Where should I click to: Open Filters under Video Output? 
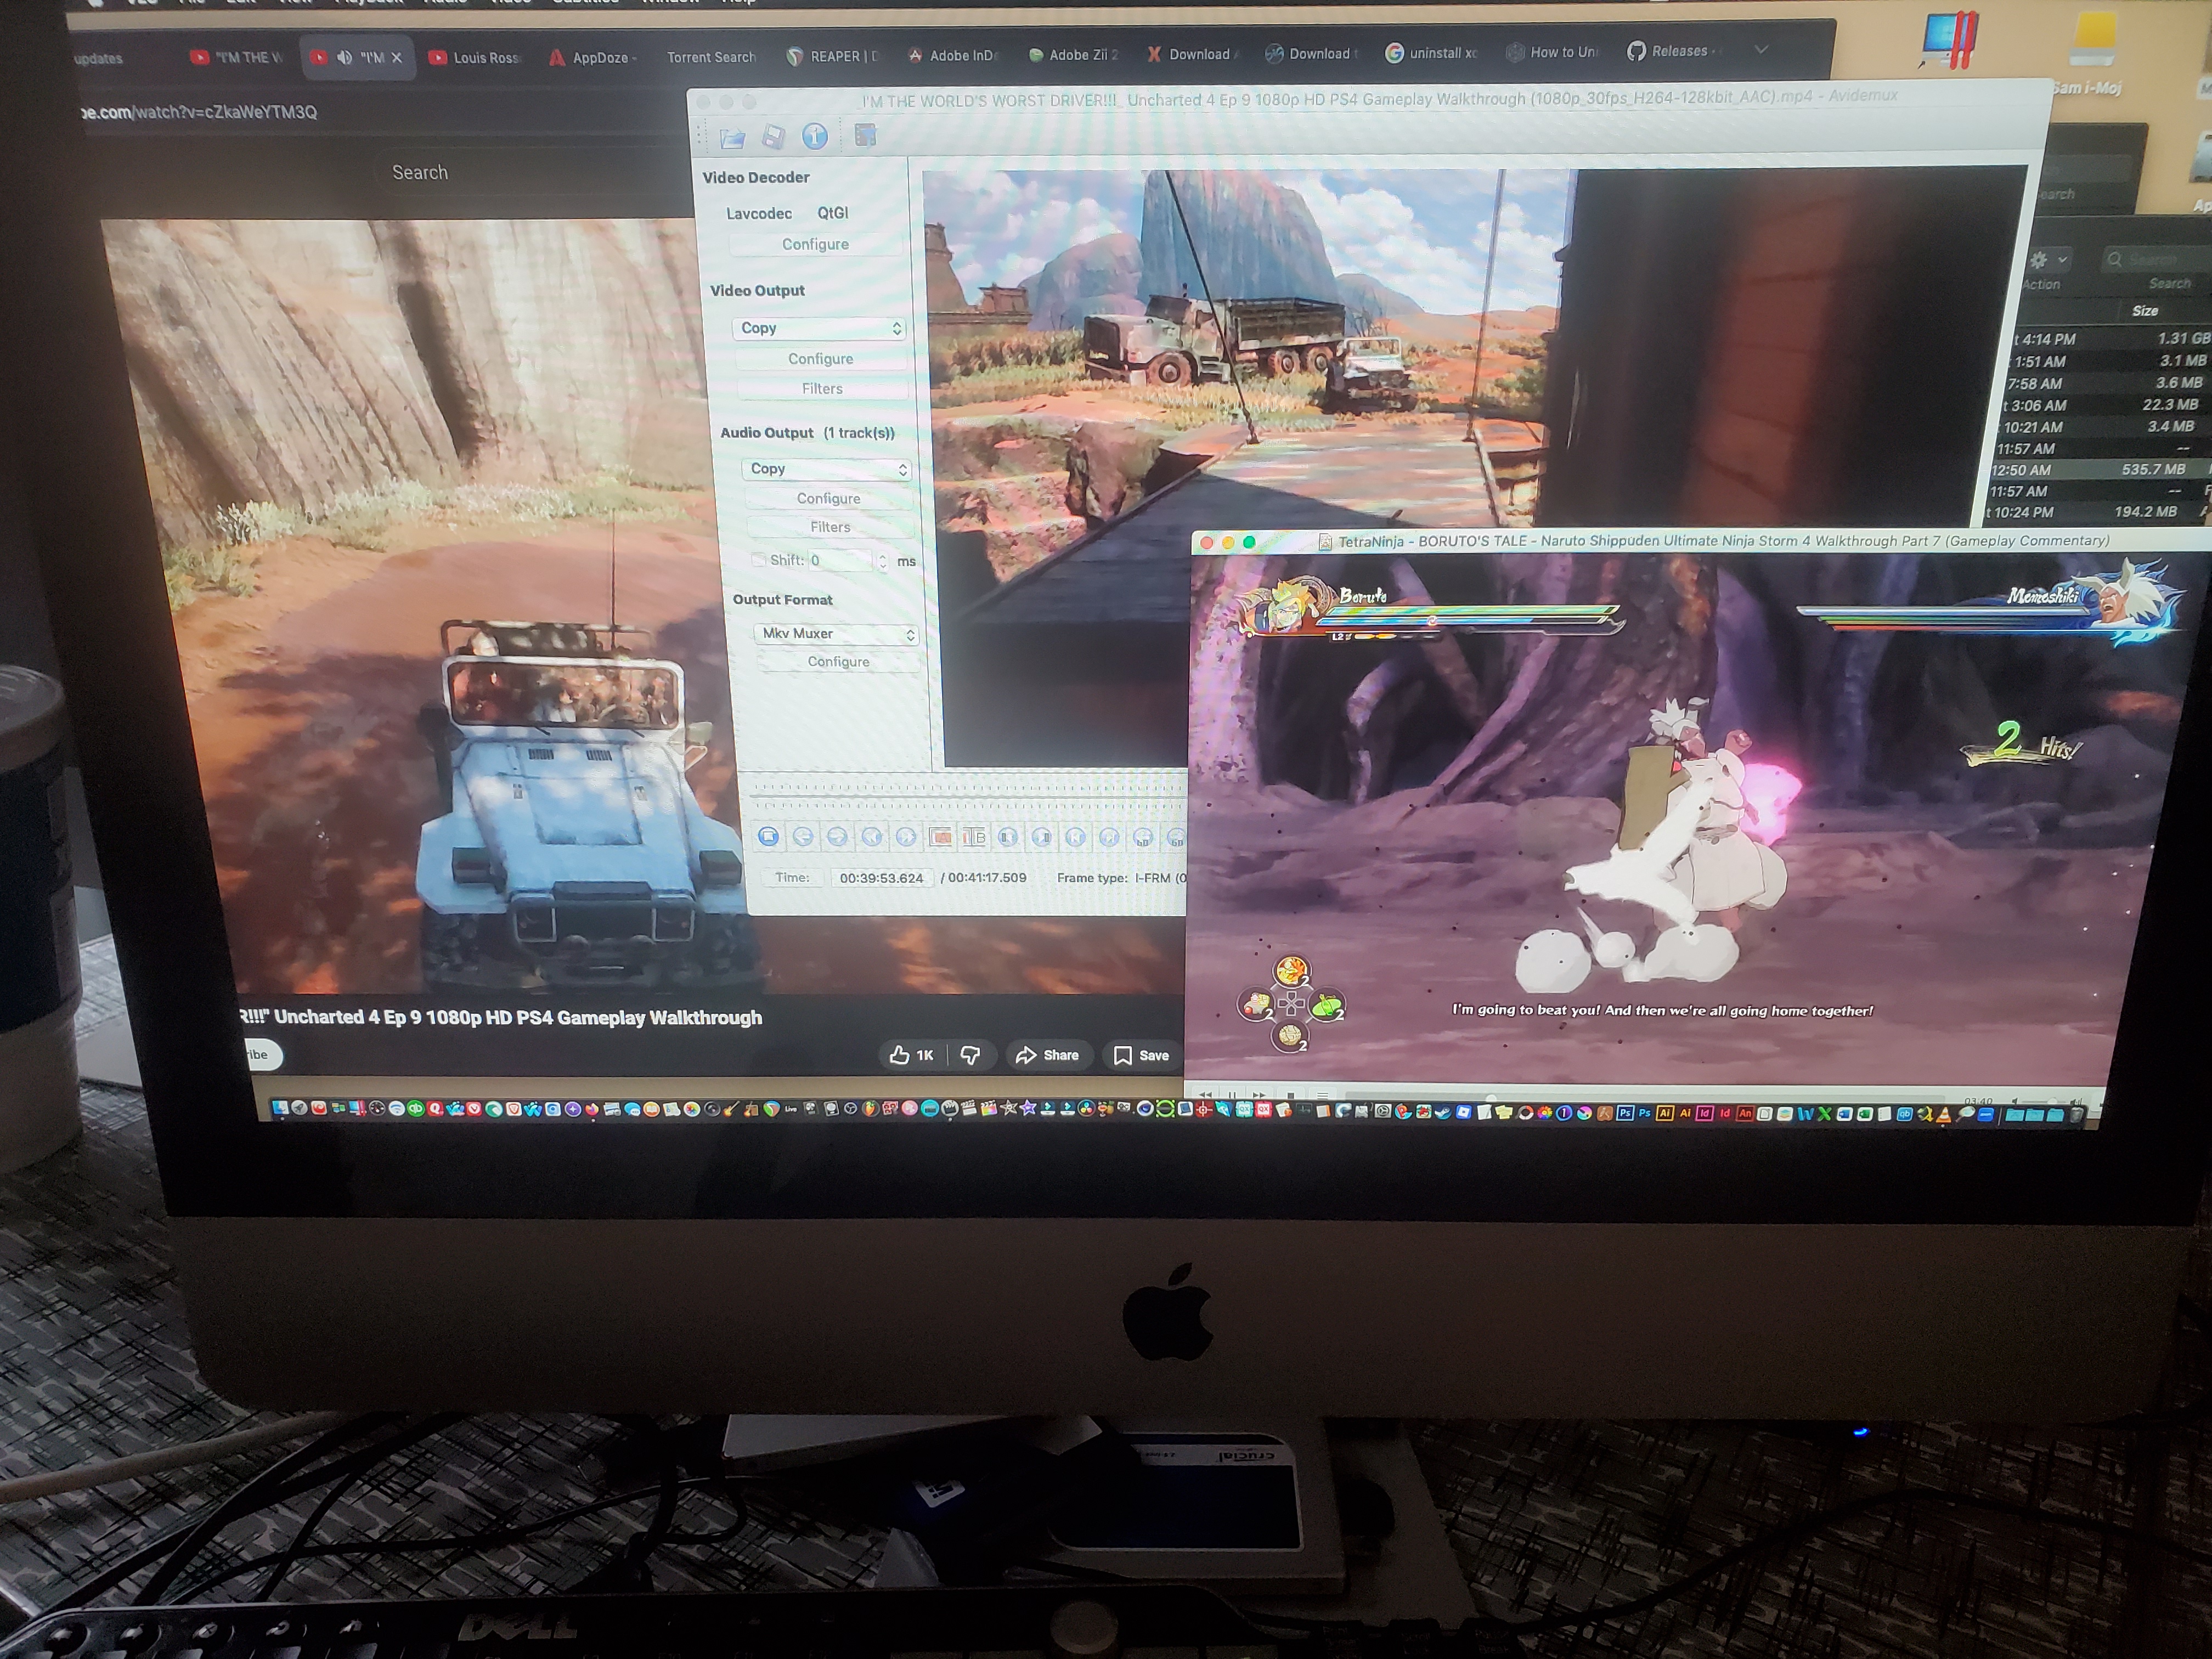pyautogui.click(x=822, y=389)
